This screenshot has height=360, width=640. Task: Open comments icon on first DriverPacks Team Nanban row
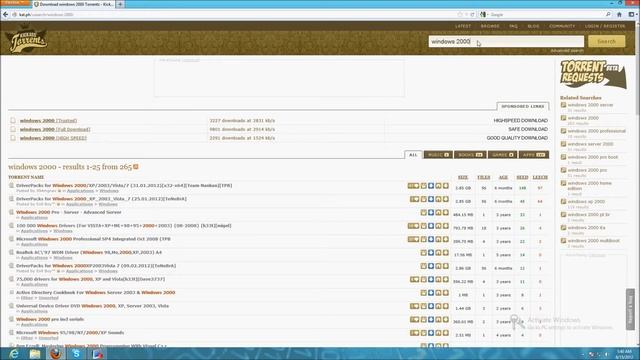coord(413,186)
